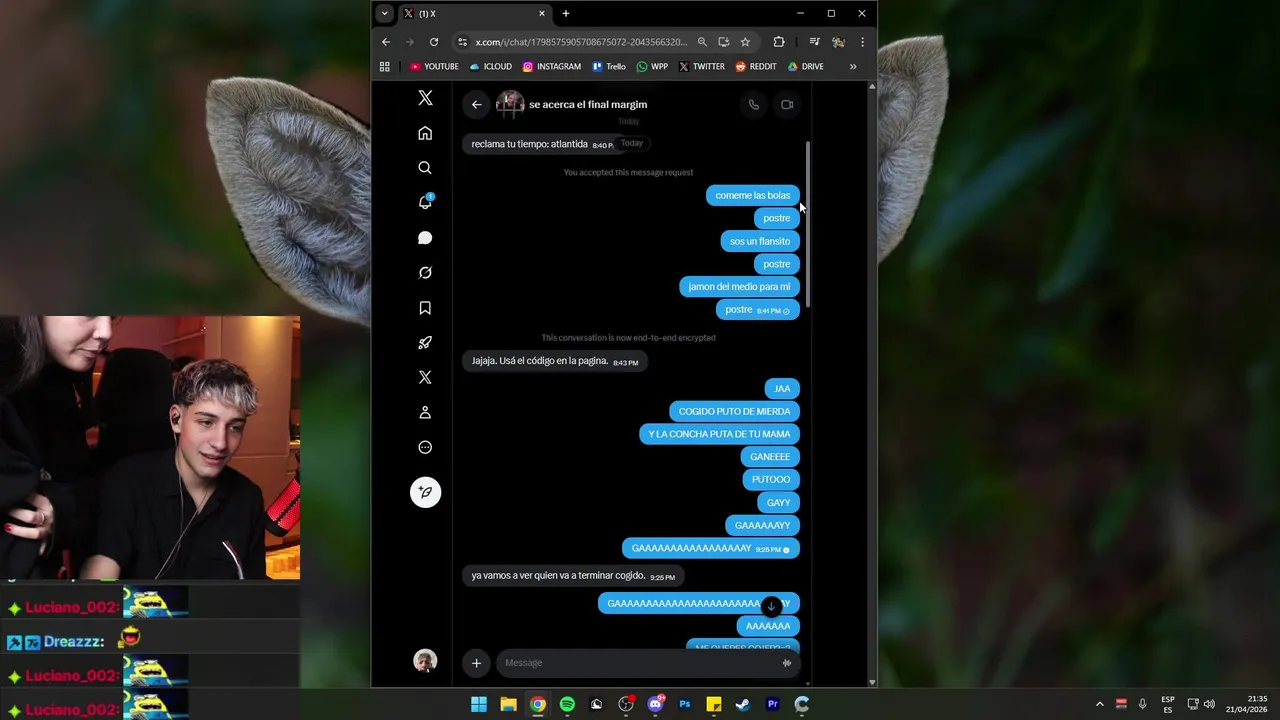View site information icon in address bar
Screen dimensions: 1280x720
point(462,42)
